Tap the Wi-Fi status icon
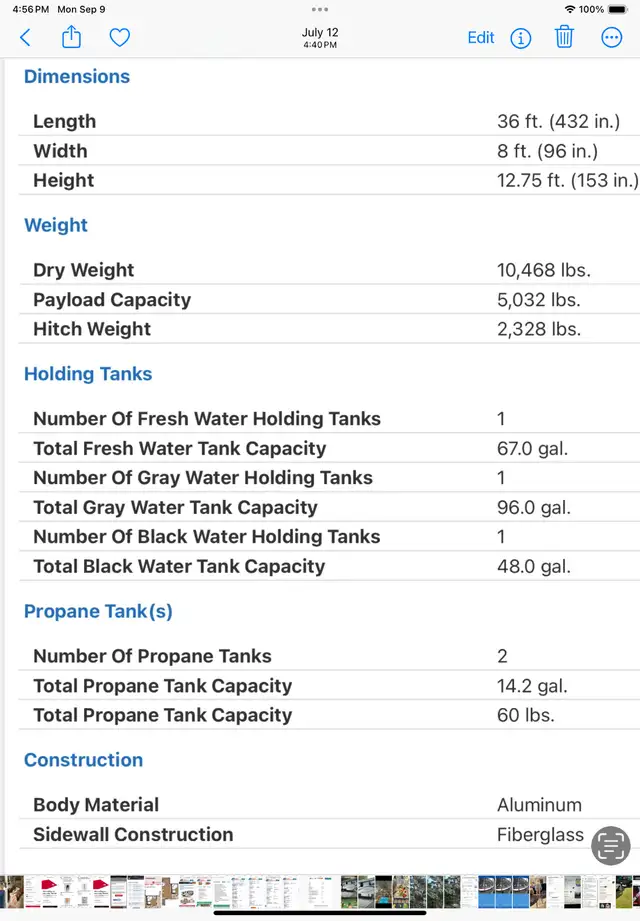 [x=569, y=9]
